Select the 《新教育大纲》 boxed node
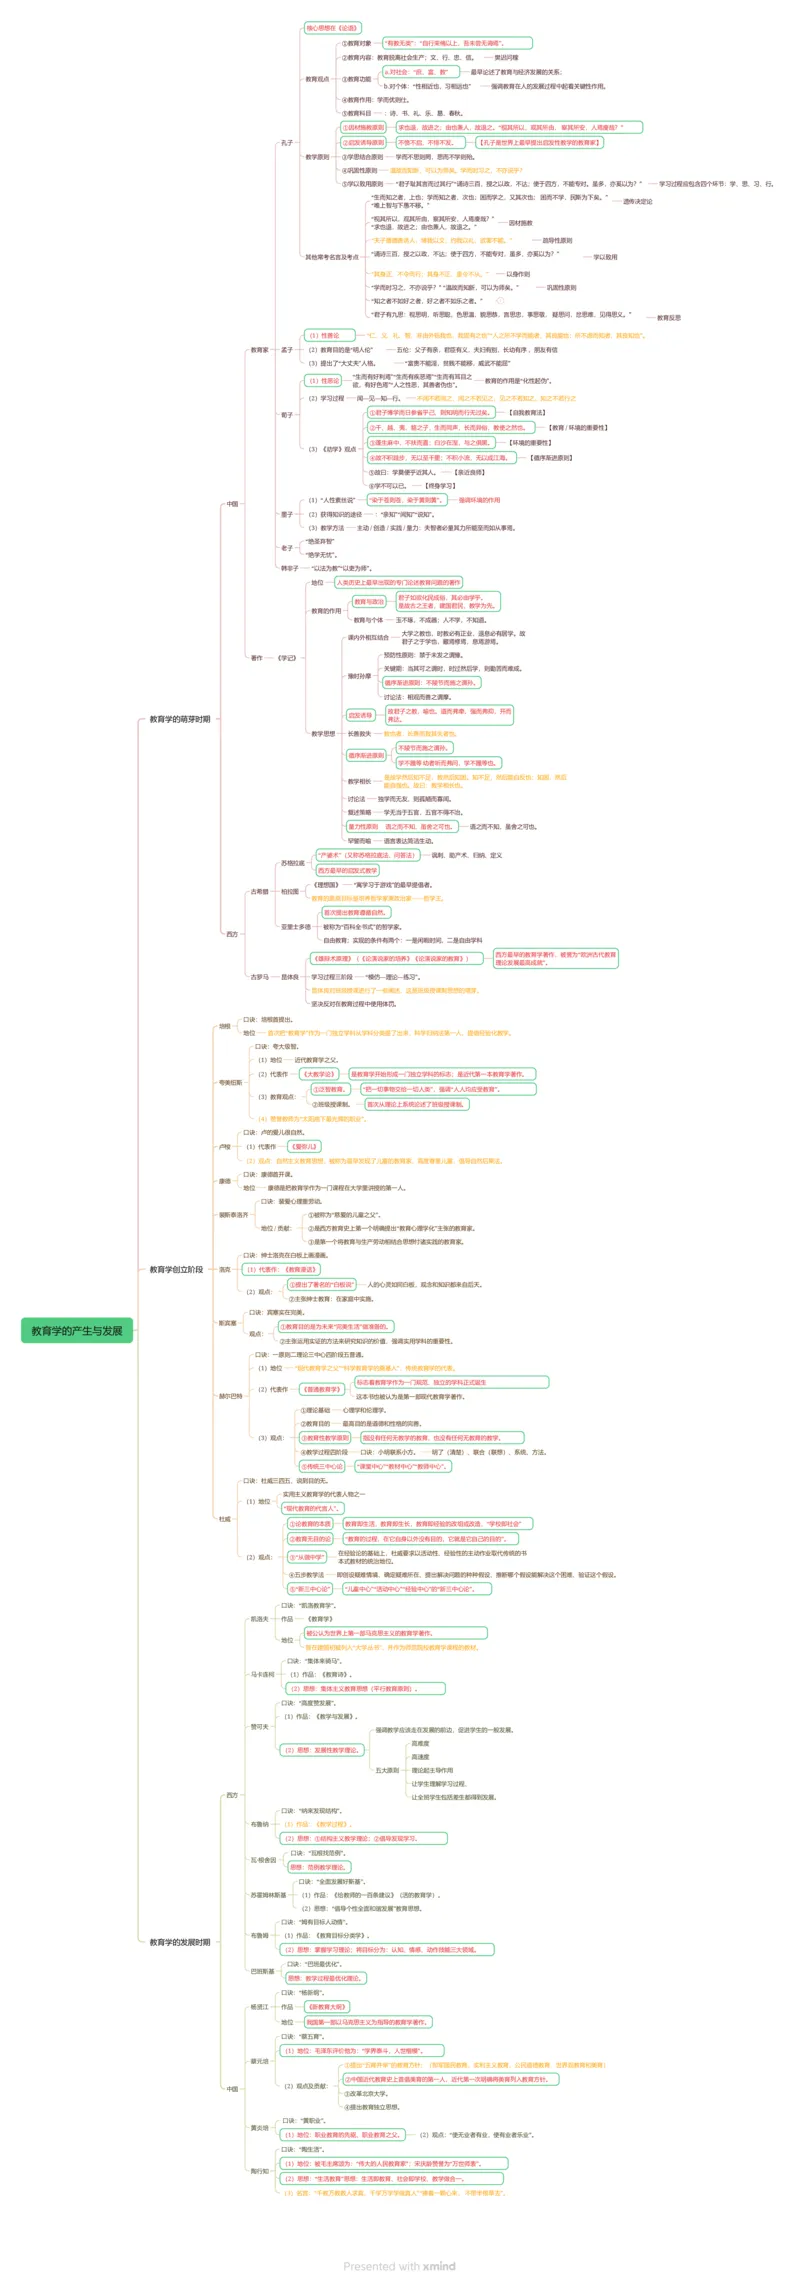This screenshot has height=2280, width=800. point(327,2007)
